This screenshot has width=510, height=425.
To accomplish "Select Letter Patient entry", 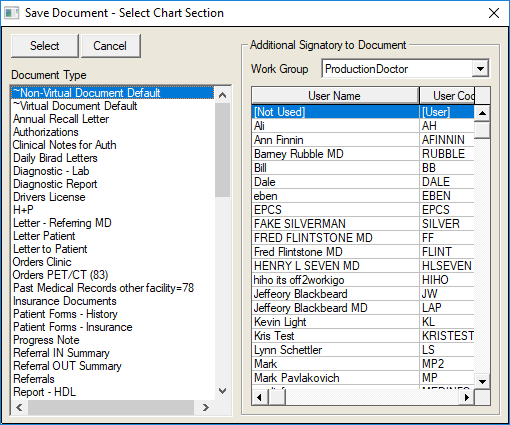I will tap(113, 236).
